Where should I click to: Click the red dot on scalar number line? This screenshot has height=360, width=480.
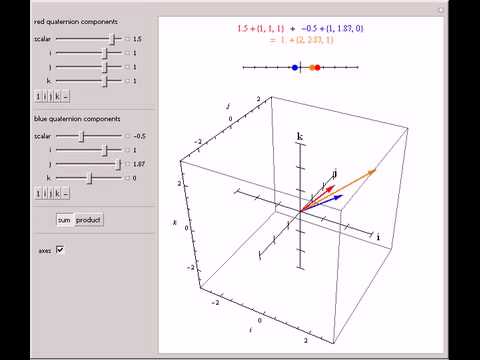317,68
